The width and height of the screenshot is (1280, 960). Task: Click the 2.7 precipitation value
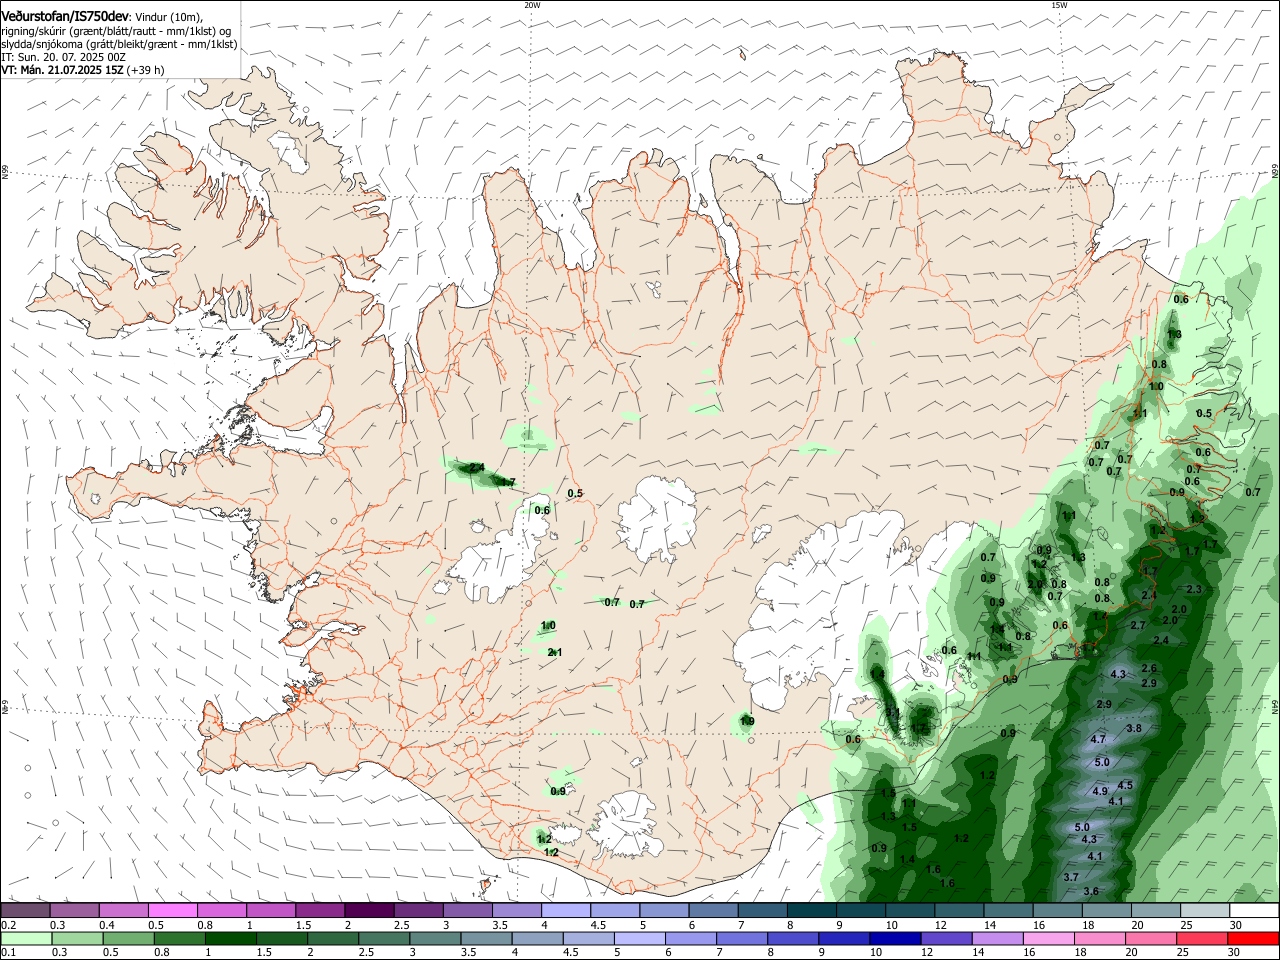[x=1138, y=625]
